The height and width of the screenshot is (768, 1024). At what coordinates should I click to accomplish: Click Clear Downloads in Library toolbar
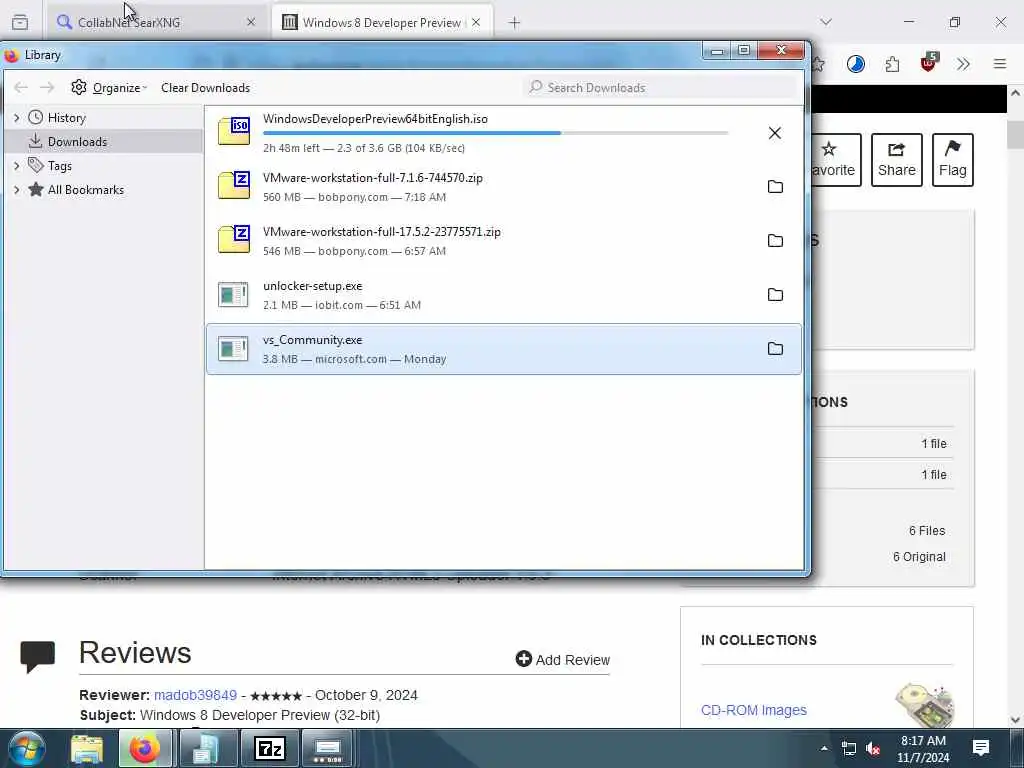(x=205, y=88)
